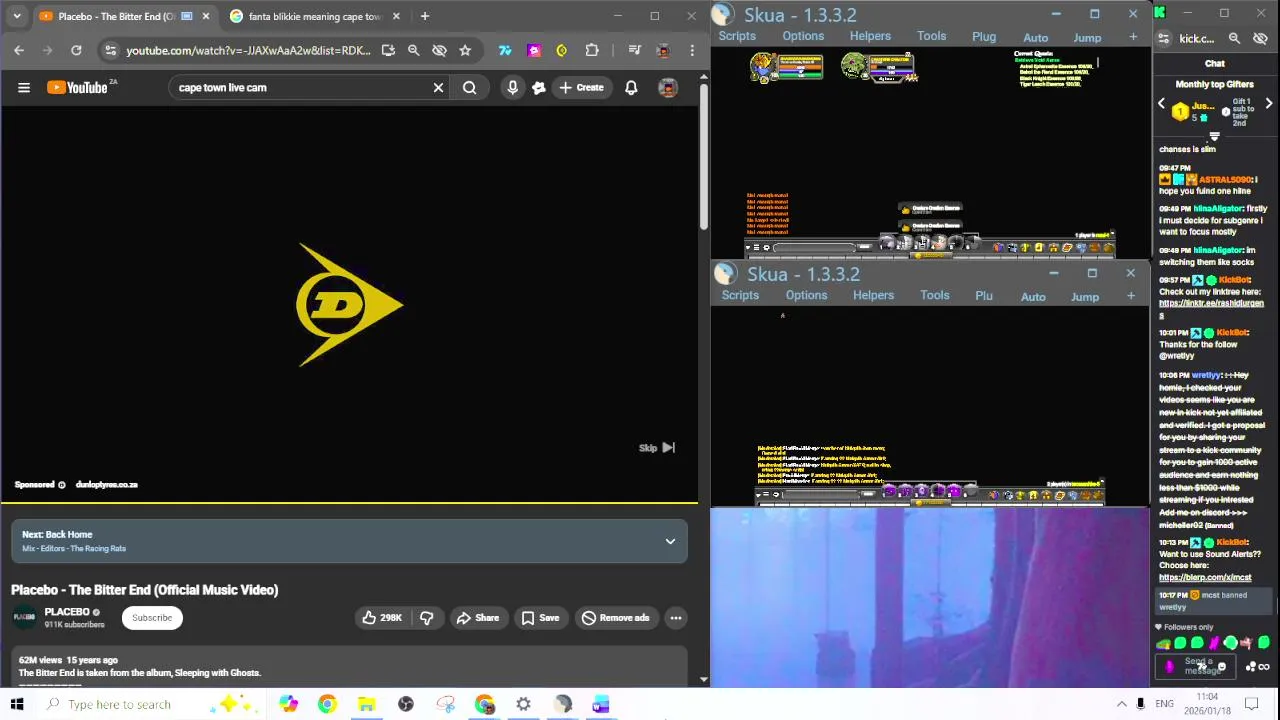Click the YouTube address bar URL
Screen dimensions: 1280x720
tap(248, 50)
